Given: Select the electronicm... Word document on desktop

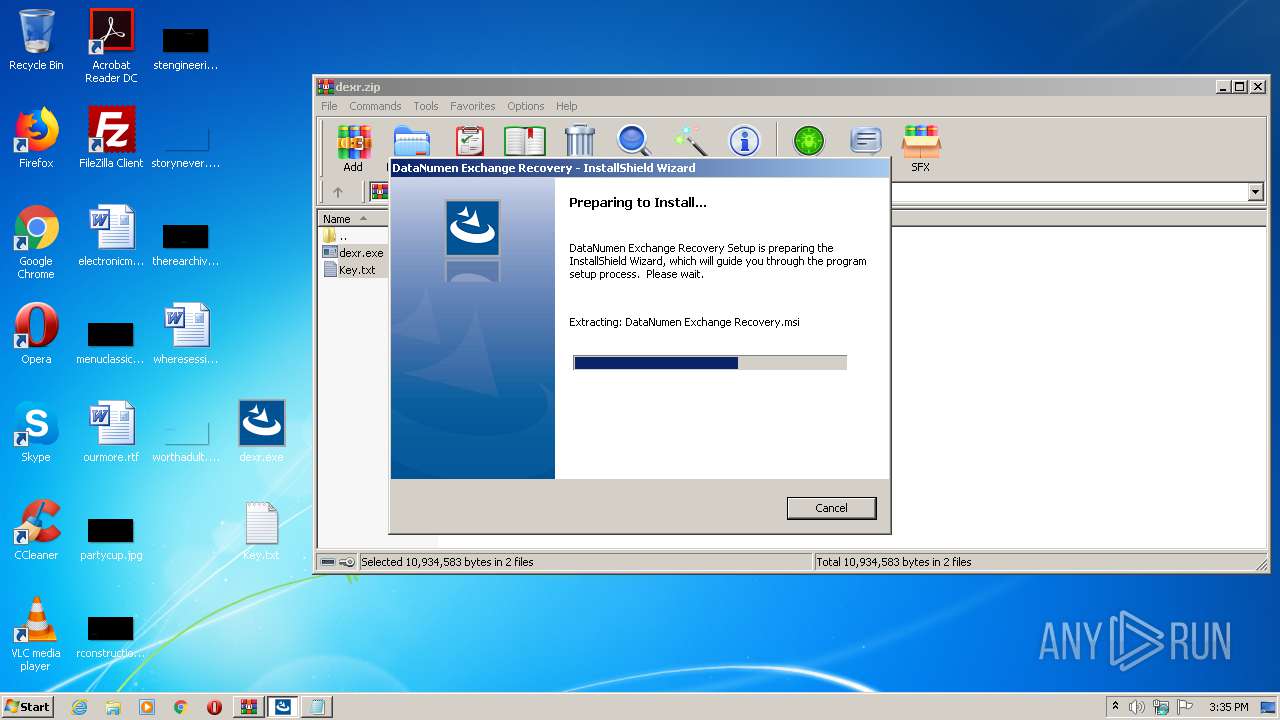Looking at the screenshot, I should (x=111, y=236).
